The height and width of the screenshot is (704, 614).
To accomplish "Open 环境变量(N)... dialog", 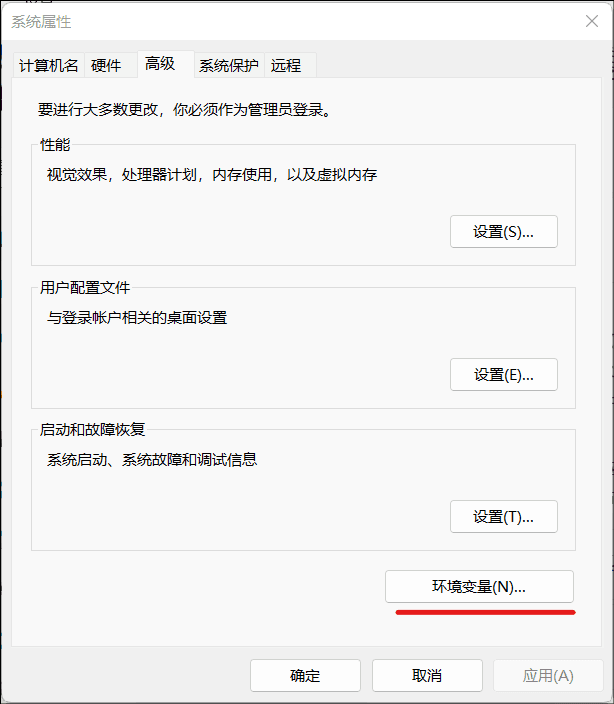I will (479, 586).
